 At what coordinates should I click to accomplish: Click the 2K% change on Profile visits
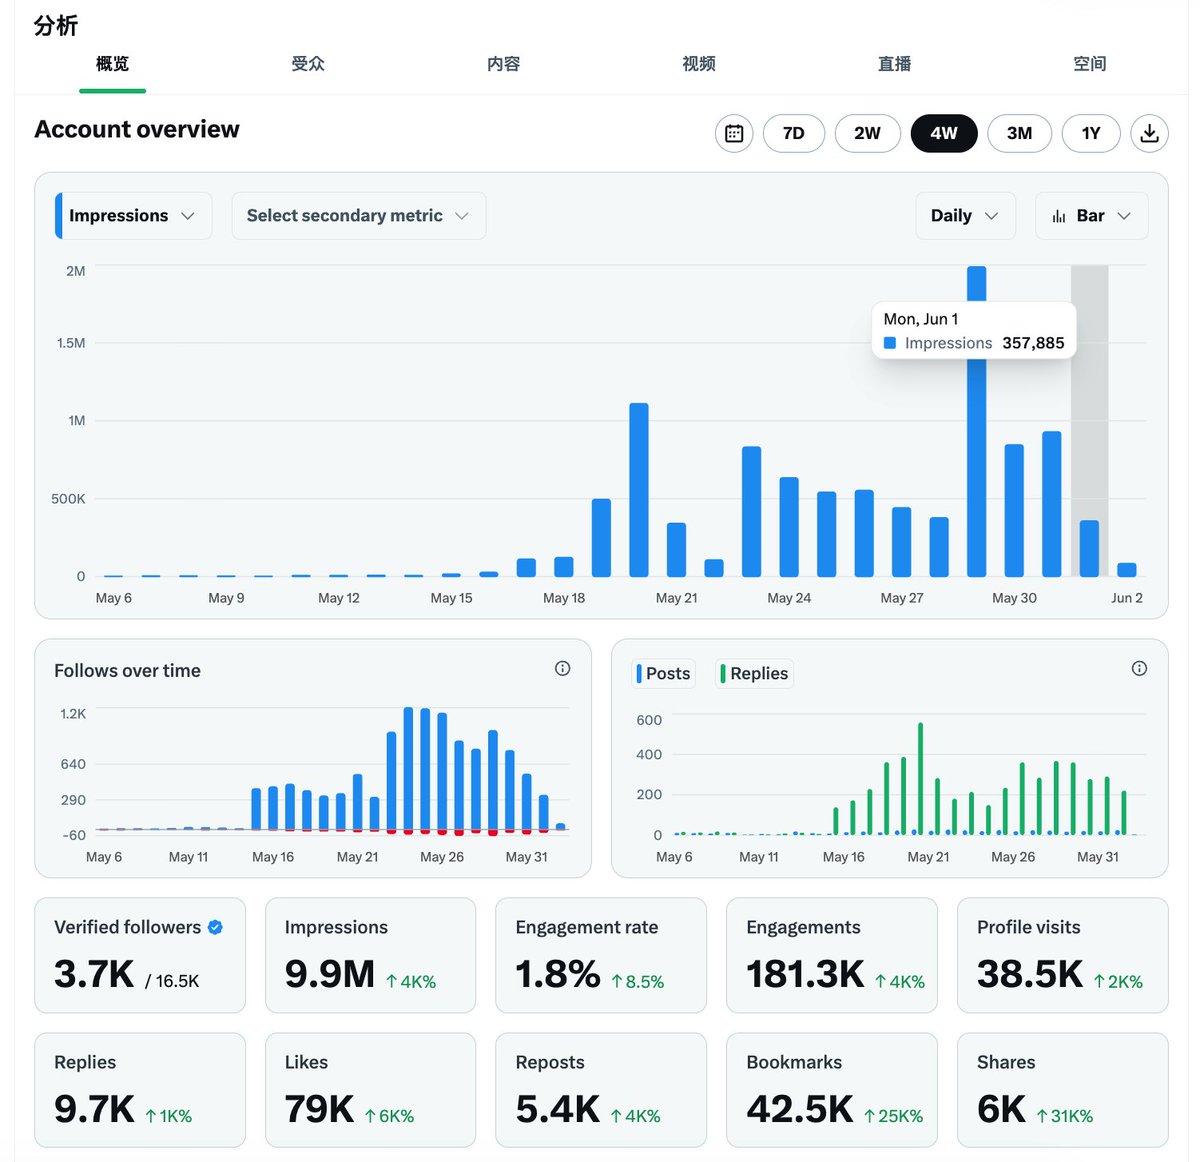click(1117, 982)
